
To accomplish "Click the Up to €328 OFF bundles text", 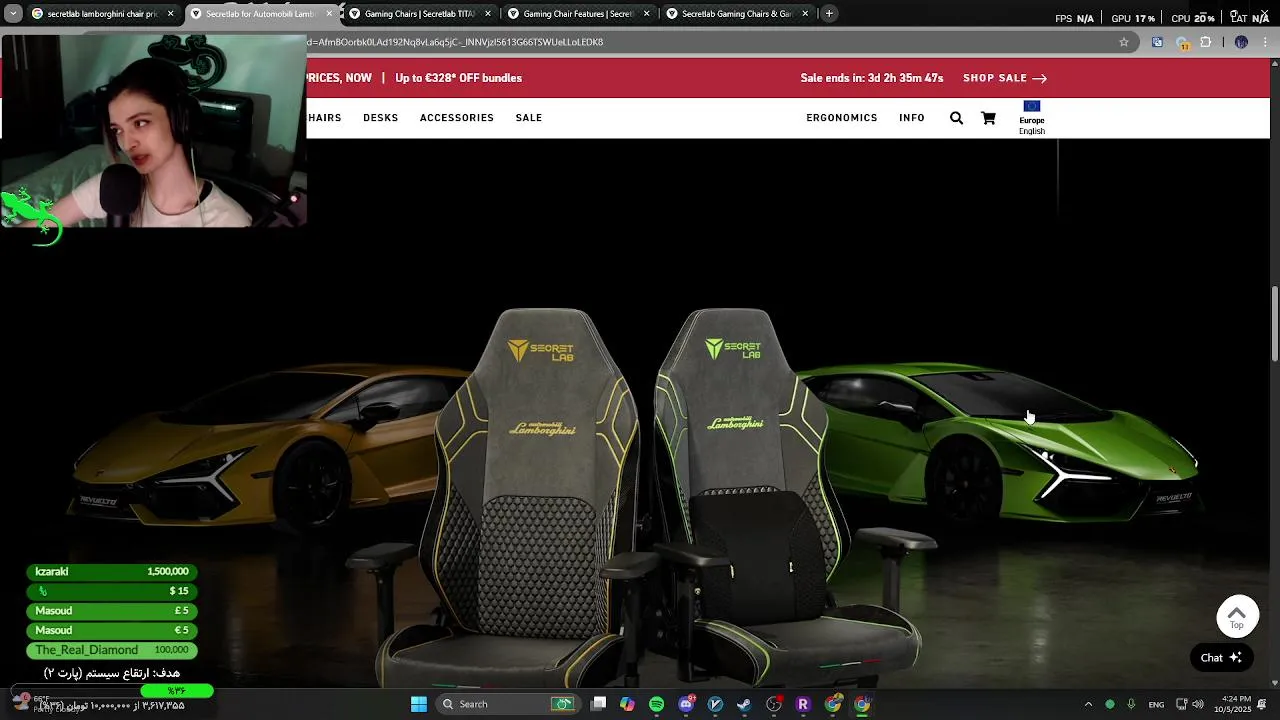I will pos(458,78).
